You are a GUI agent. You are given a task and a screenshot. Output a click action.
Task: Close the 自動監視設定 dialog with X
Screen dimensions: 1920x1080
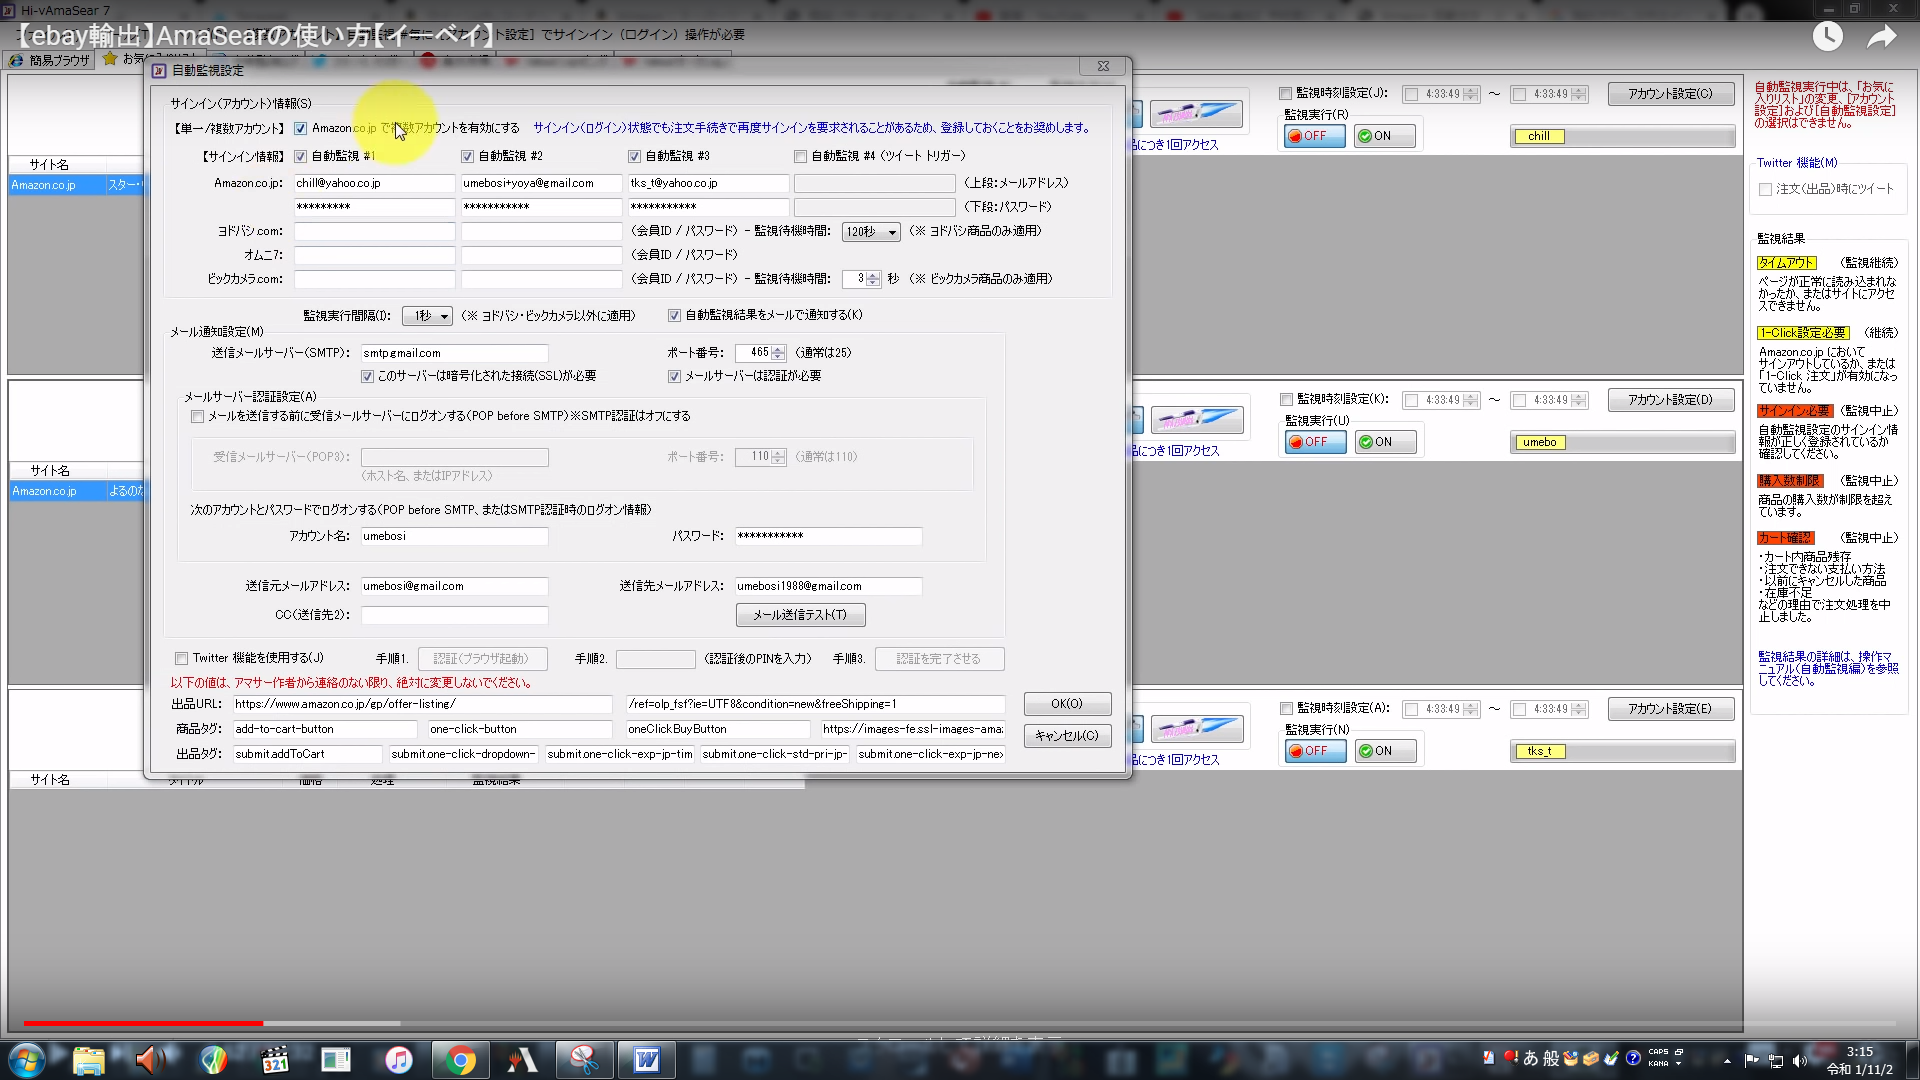pos(1103,66)
